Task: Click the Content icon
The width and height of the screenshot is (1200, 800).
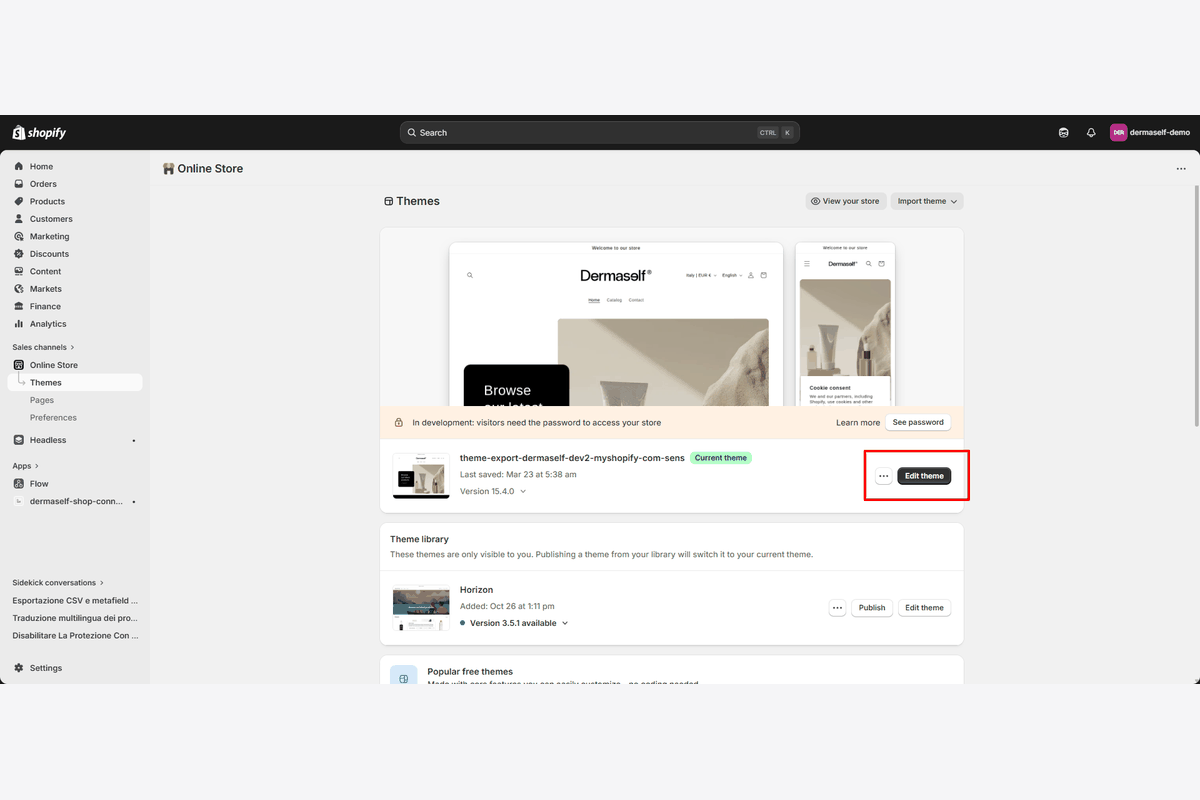Action: pos(19,272)
